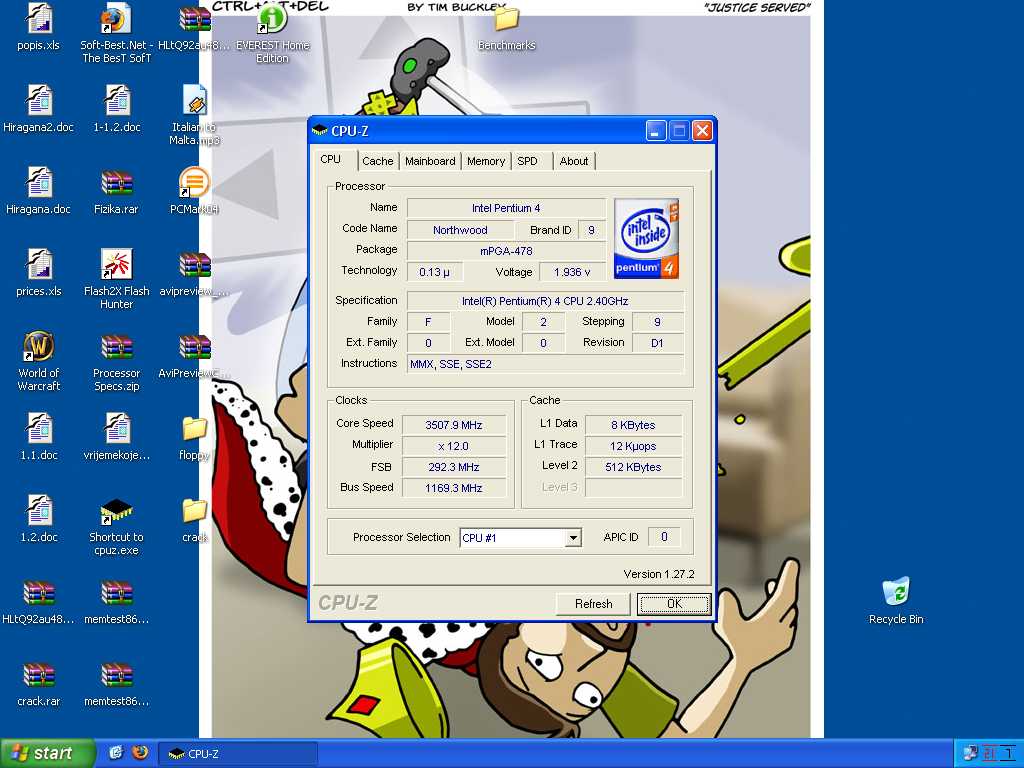Switch to the Cache tab

pos(378,161)
